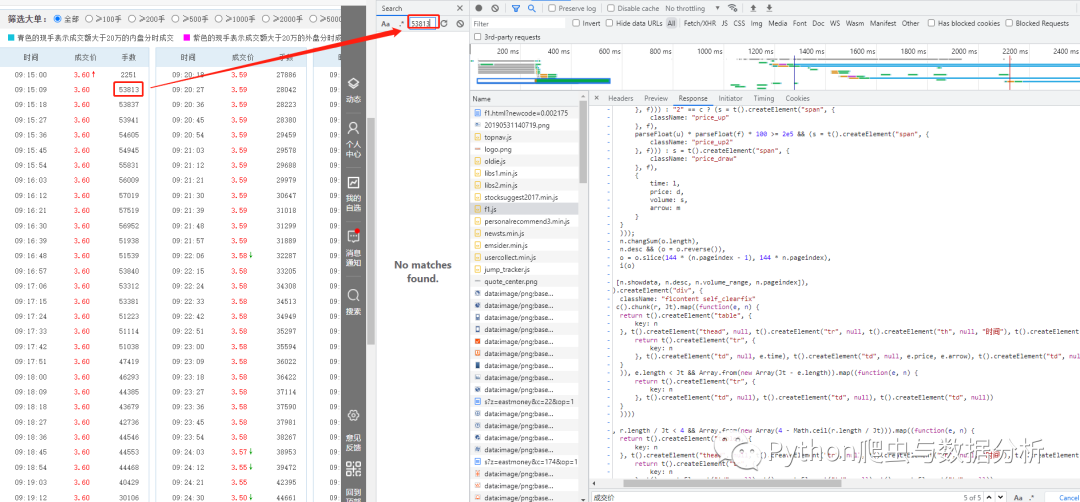Click the network Filter text field
The image size is (1080, 502).
pos(517,23)
